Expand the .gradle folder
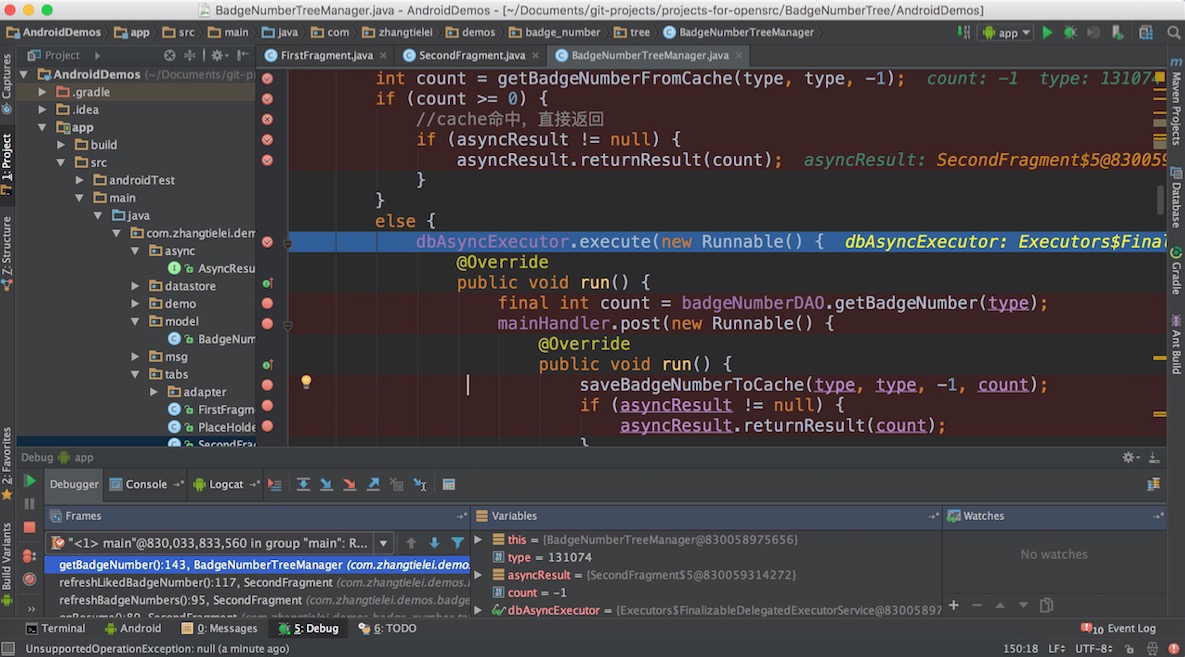Image resolution: width=1185 pixels, height=657 pixels. pos(43,91)
